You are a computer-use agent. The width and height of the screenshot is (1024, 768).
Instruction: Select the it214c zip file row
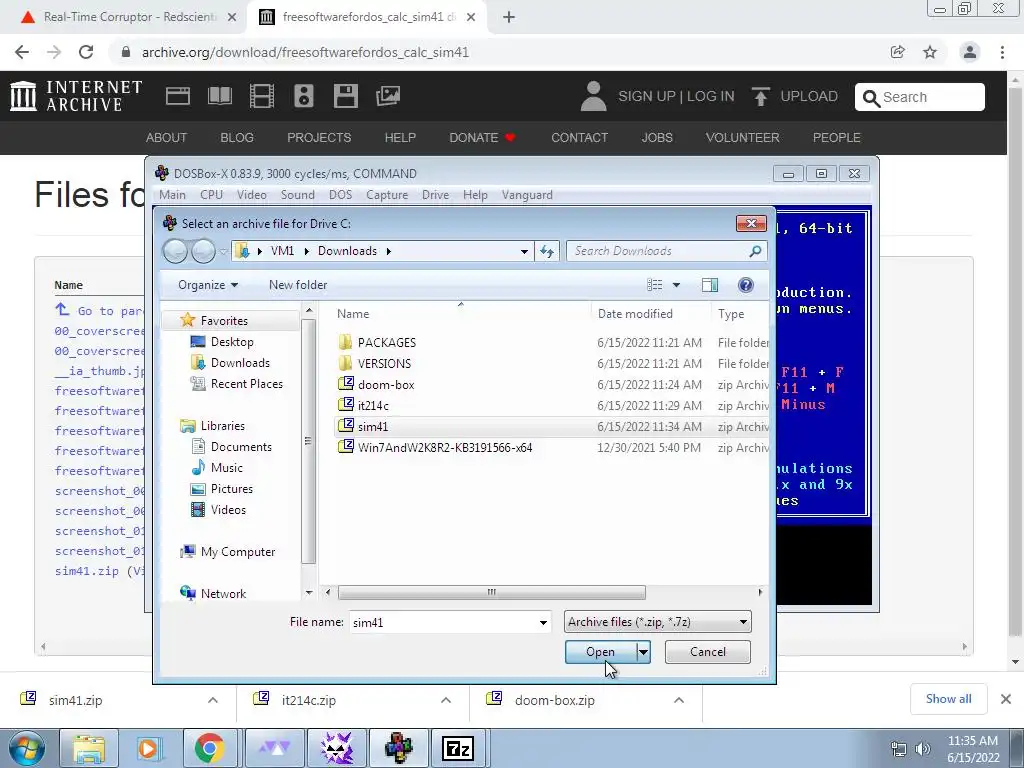(552, 406)
